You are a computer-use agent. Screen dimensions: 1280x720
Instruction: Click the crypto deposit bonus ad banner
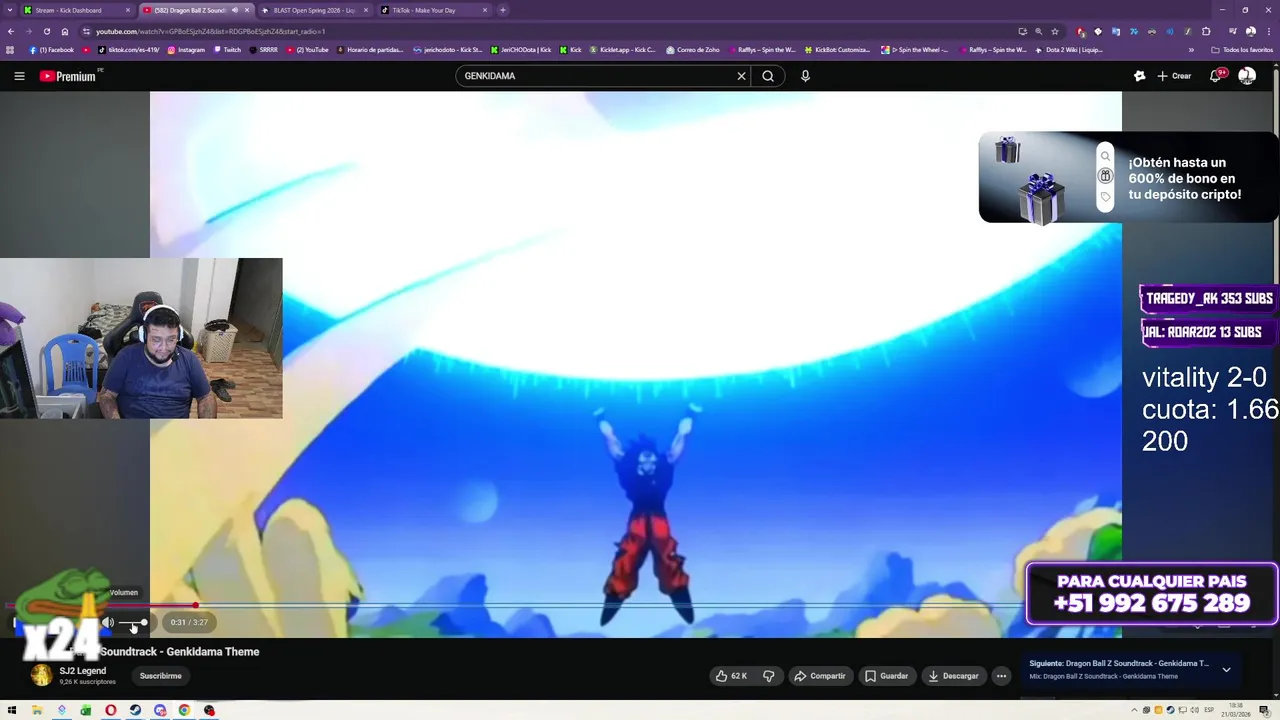(x=1128, y=178)
